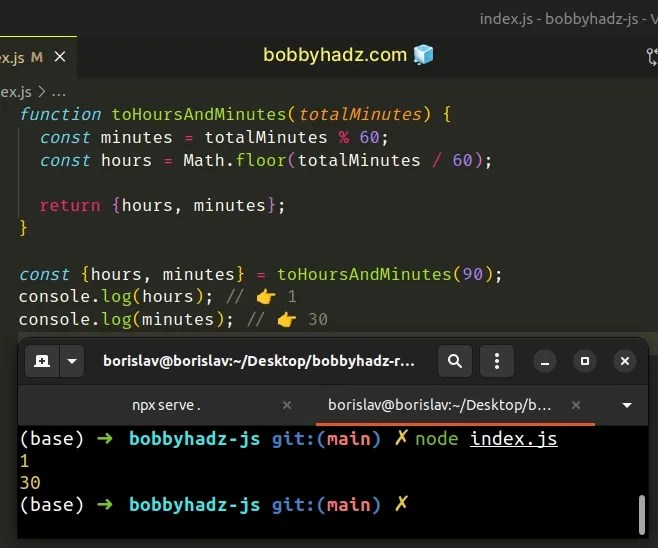Click the terminal scrollbar thumb
Image resolution: width=658 pixels, height=548 pixels.
(641, 515)
